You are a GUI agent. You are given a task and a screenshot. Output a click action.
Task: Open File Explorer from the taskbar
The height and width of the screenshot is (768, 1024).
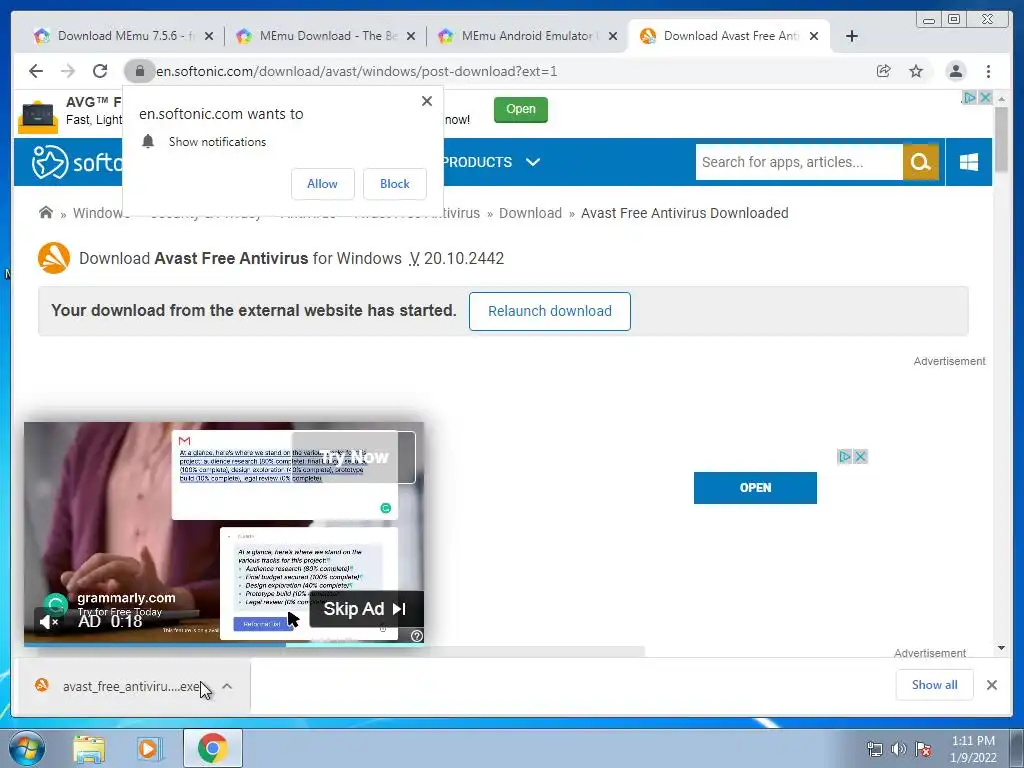pos(89,749)
